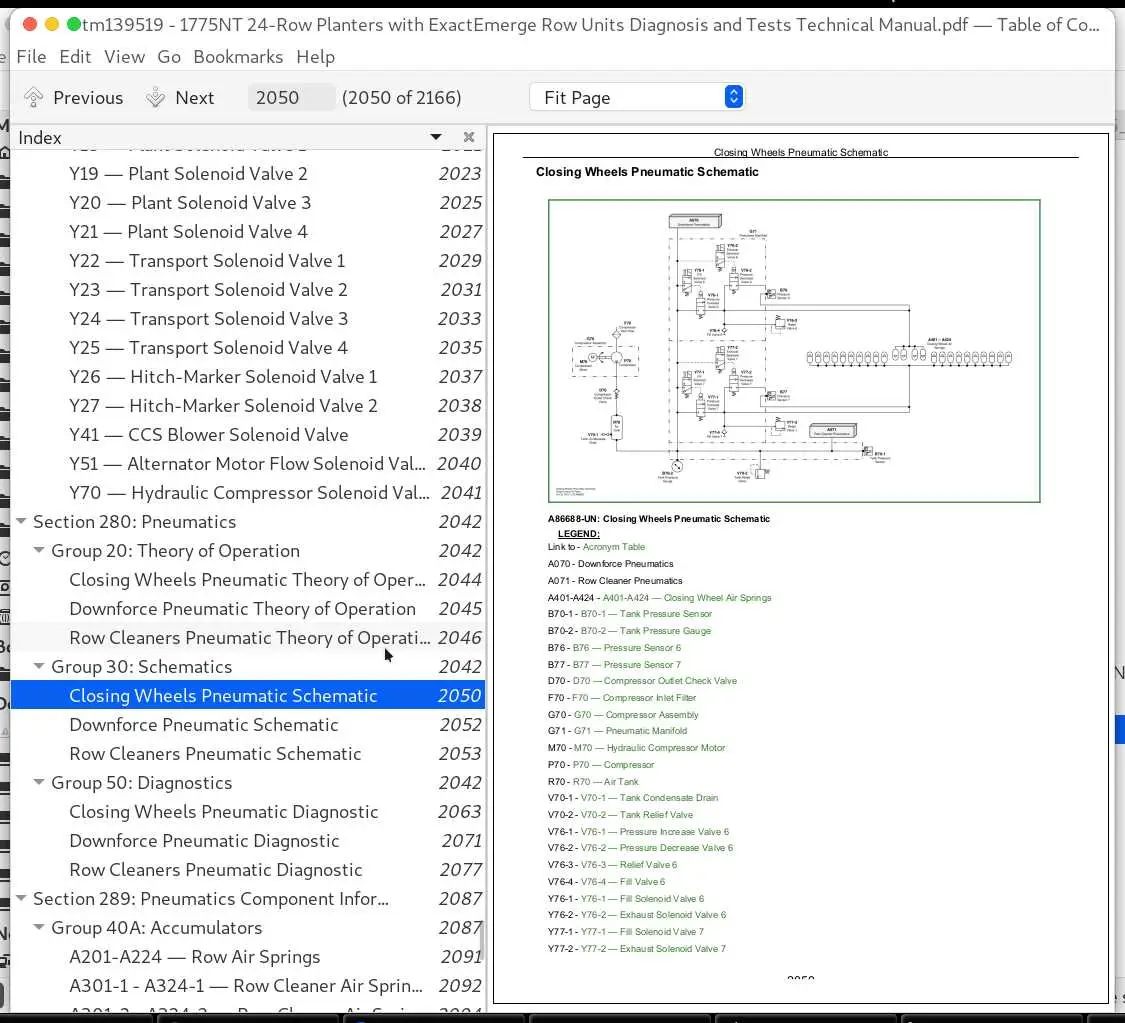Viewport: 1125px width, 1023px height.
Task: Collapse Group 20: Theory of Operation
Action: [39, 550]
